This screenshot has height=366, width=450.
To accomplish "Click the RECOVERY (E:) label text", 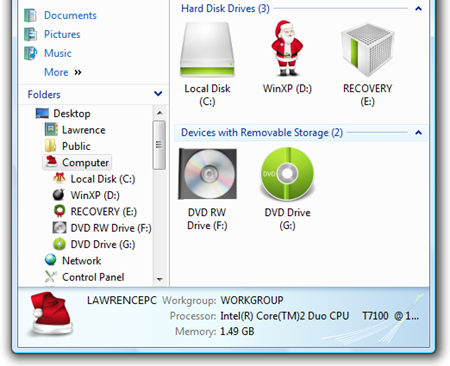I will tap(368, 95).
